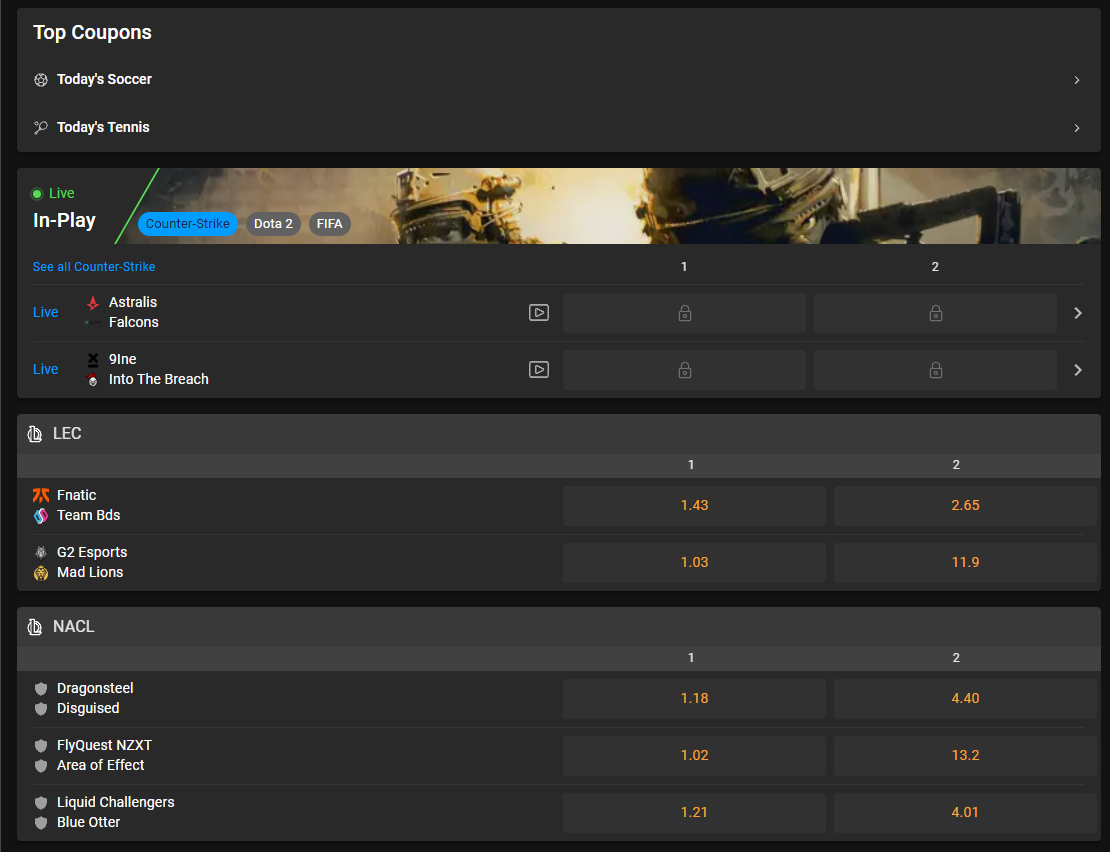This screenshot has height=852, width=1110.
Task: Open the G2 Esports team name
Action: click(92, 553)
